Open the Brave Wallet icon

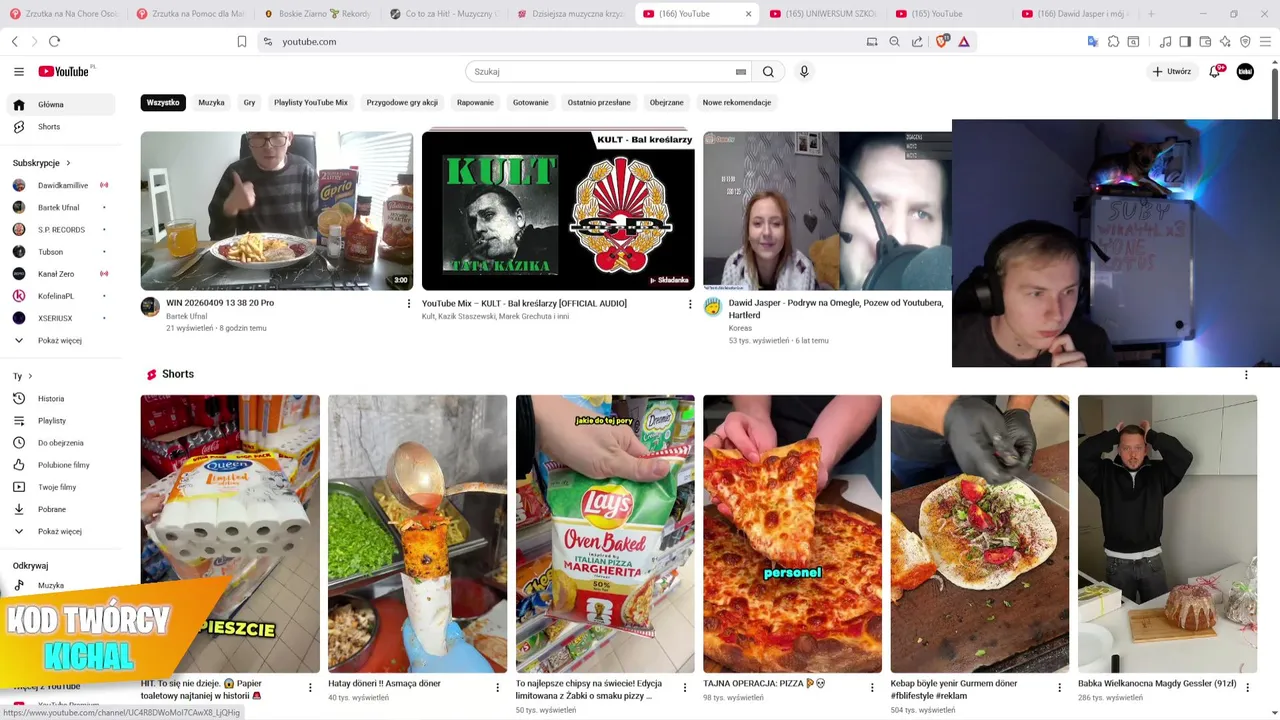point(1205,41)
